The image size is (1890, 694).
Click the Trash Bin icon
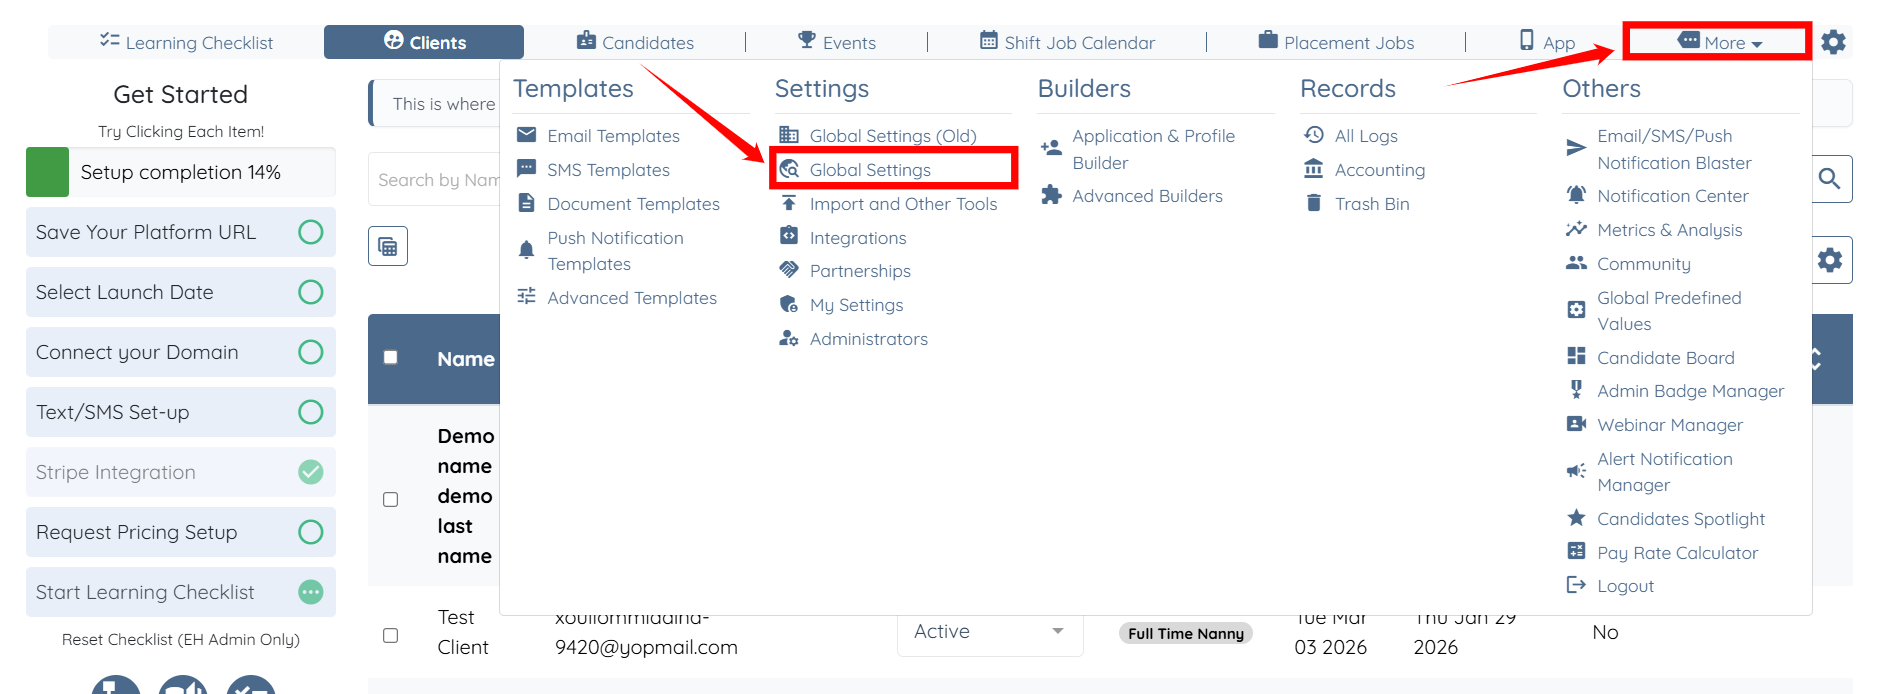pos(1314,204)
